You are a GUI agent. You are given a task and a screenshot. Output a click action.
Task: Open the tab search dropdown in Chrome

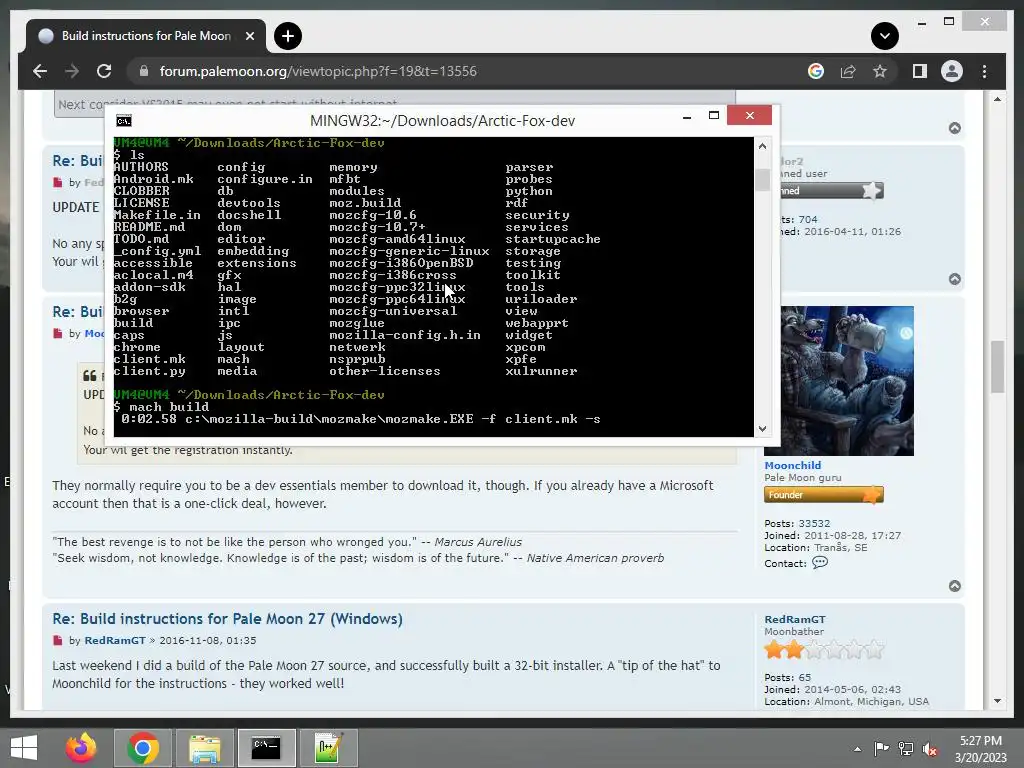[885, 36]
